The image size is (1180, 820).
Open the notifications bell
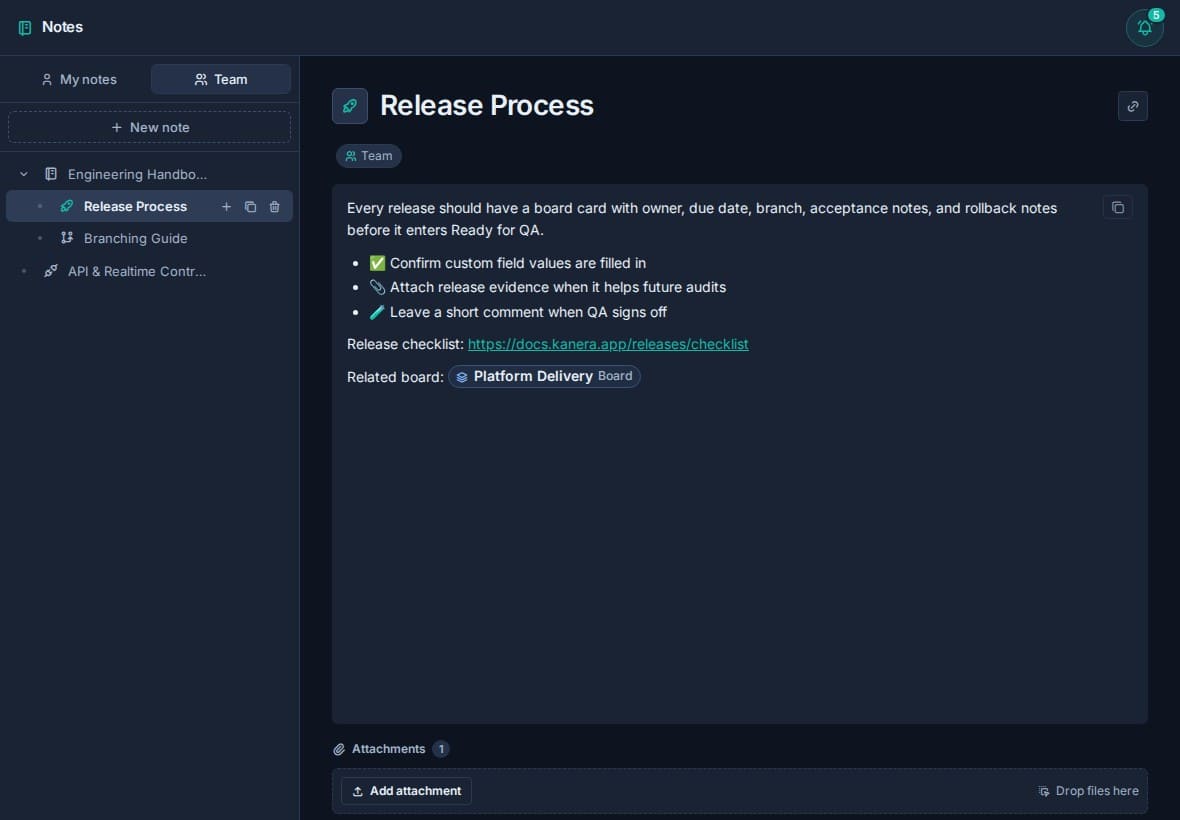click(x=1144, y=28)
